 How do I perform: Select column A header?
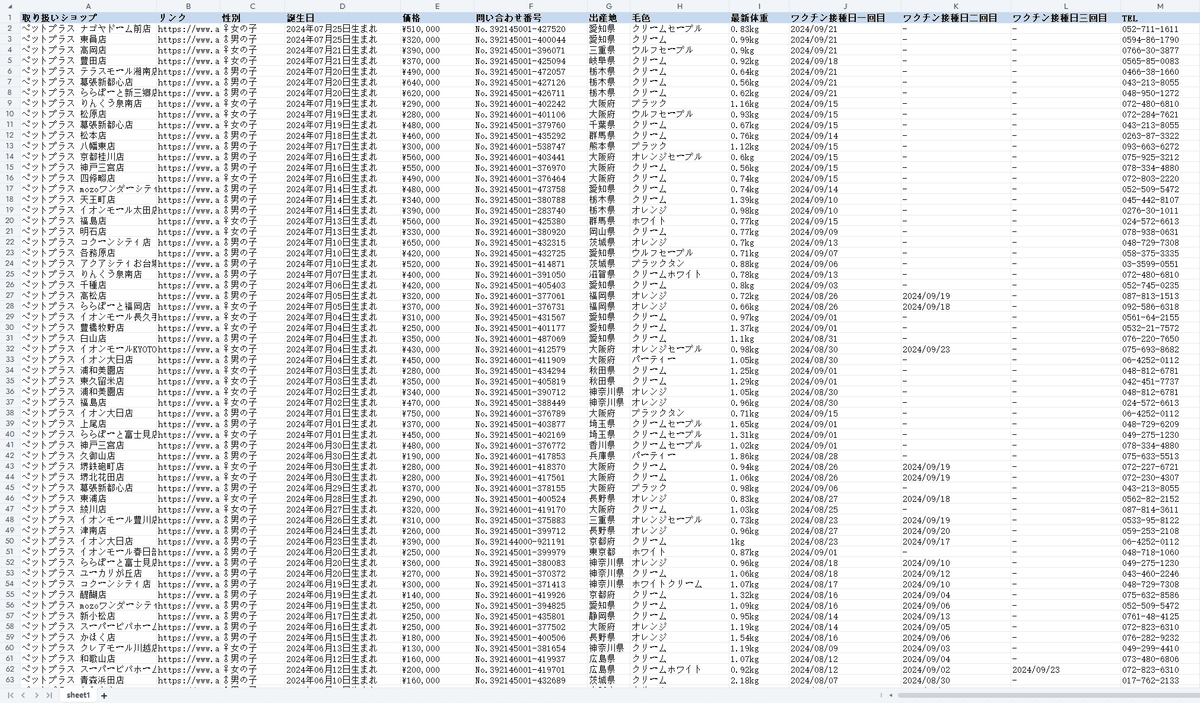[87, 6]
